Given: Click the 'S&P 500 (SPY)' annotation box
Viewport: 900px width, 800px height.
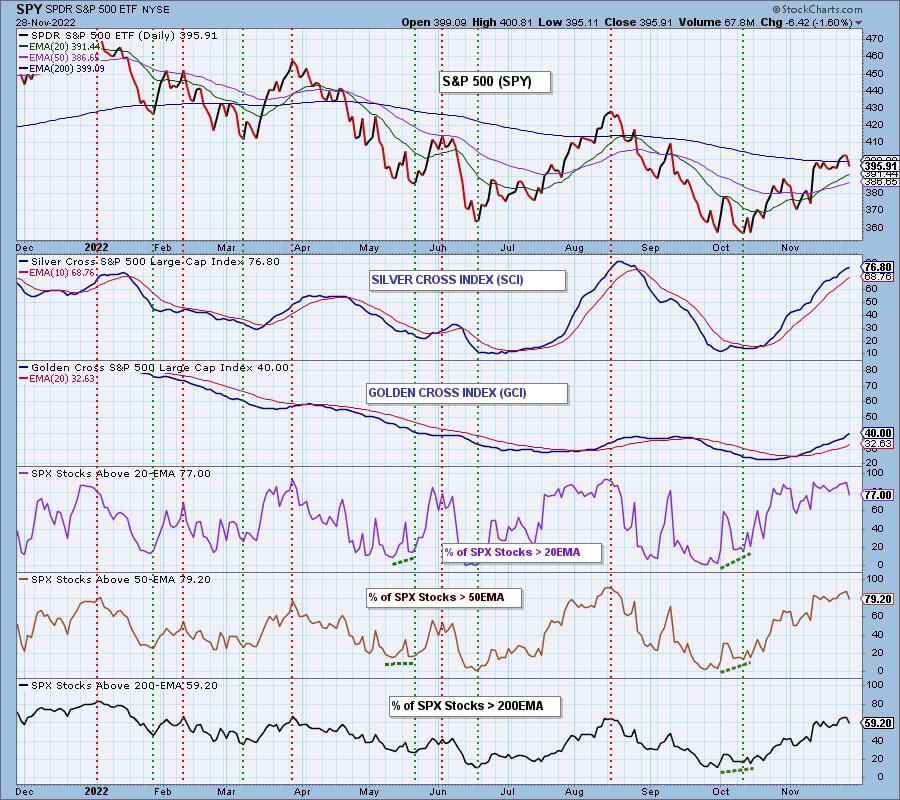Looking at the screenshot, I should (495, 81).
